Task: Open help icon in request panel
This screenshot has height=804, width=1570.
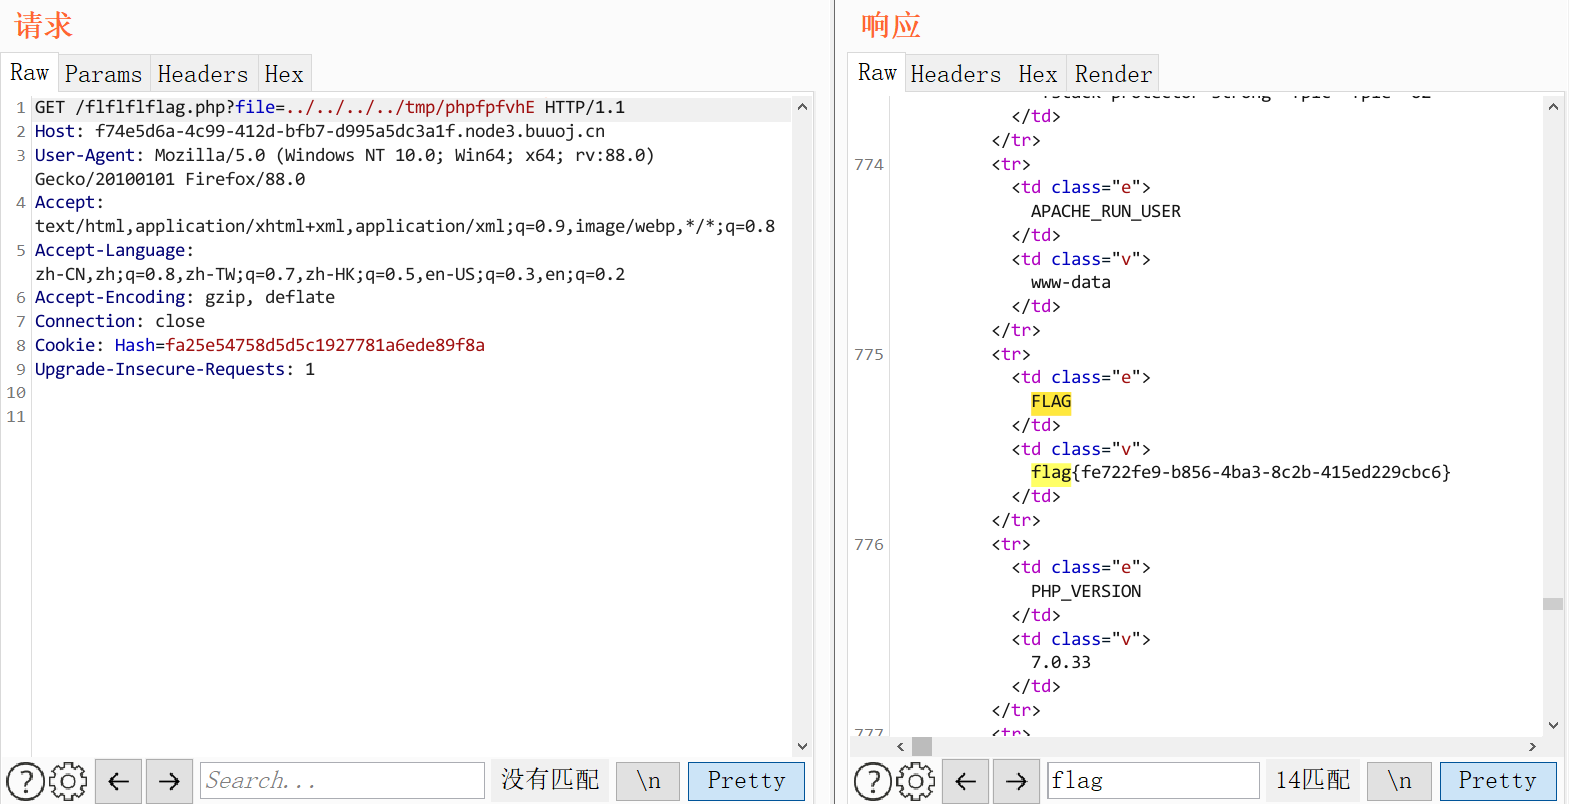Action: (25, 781)
